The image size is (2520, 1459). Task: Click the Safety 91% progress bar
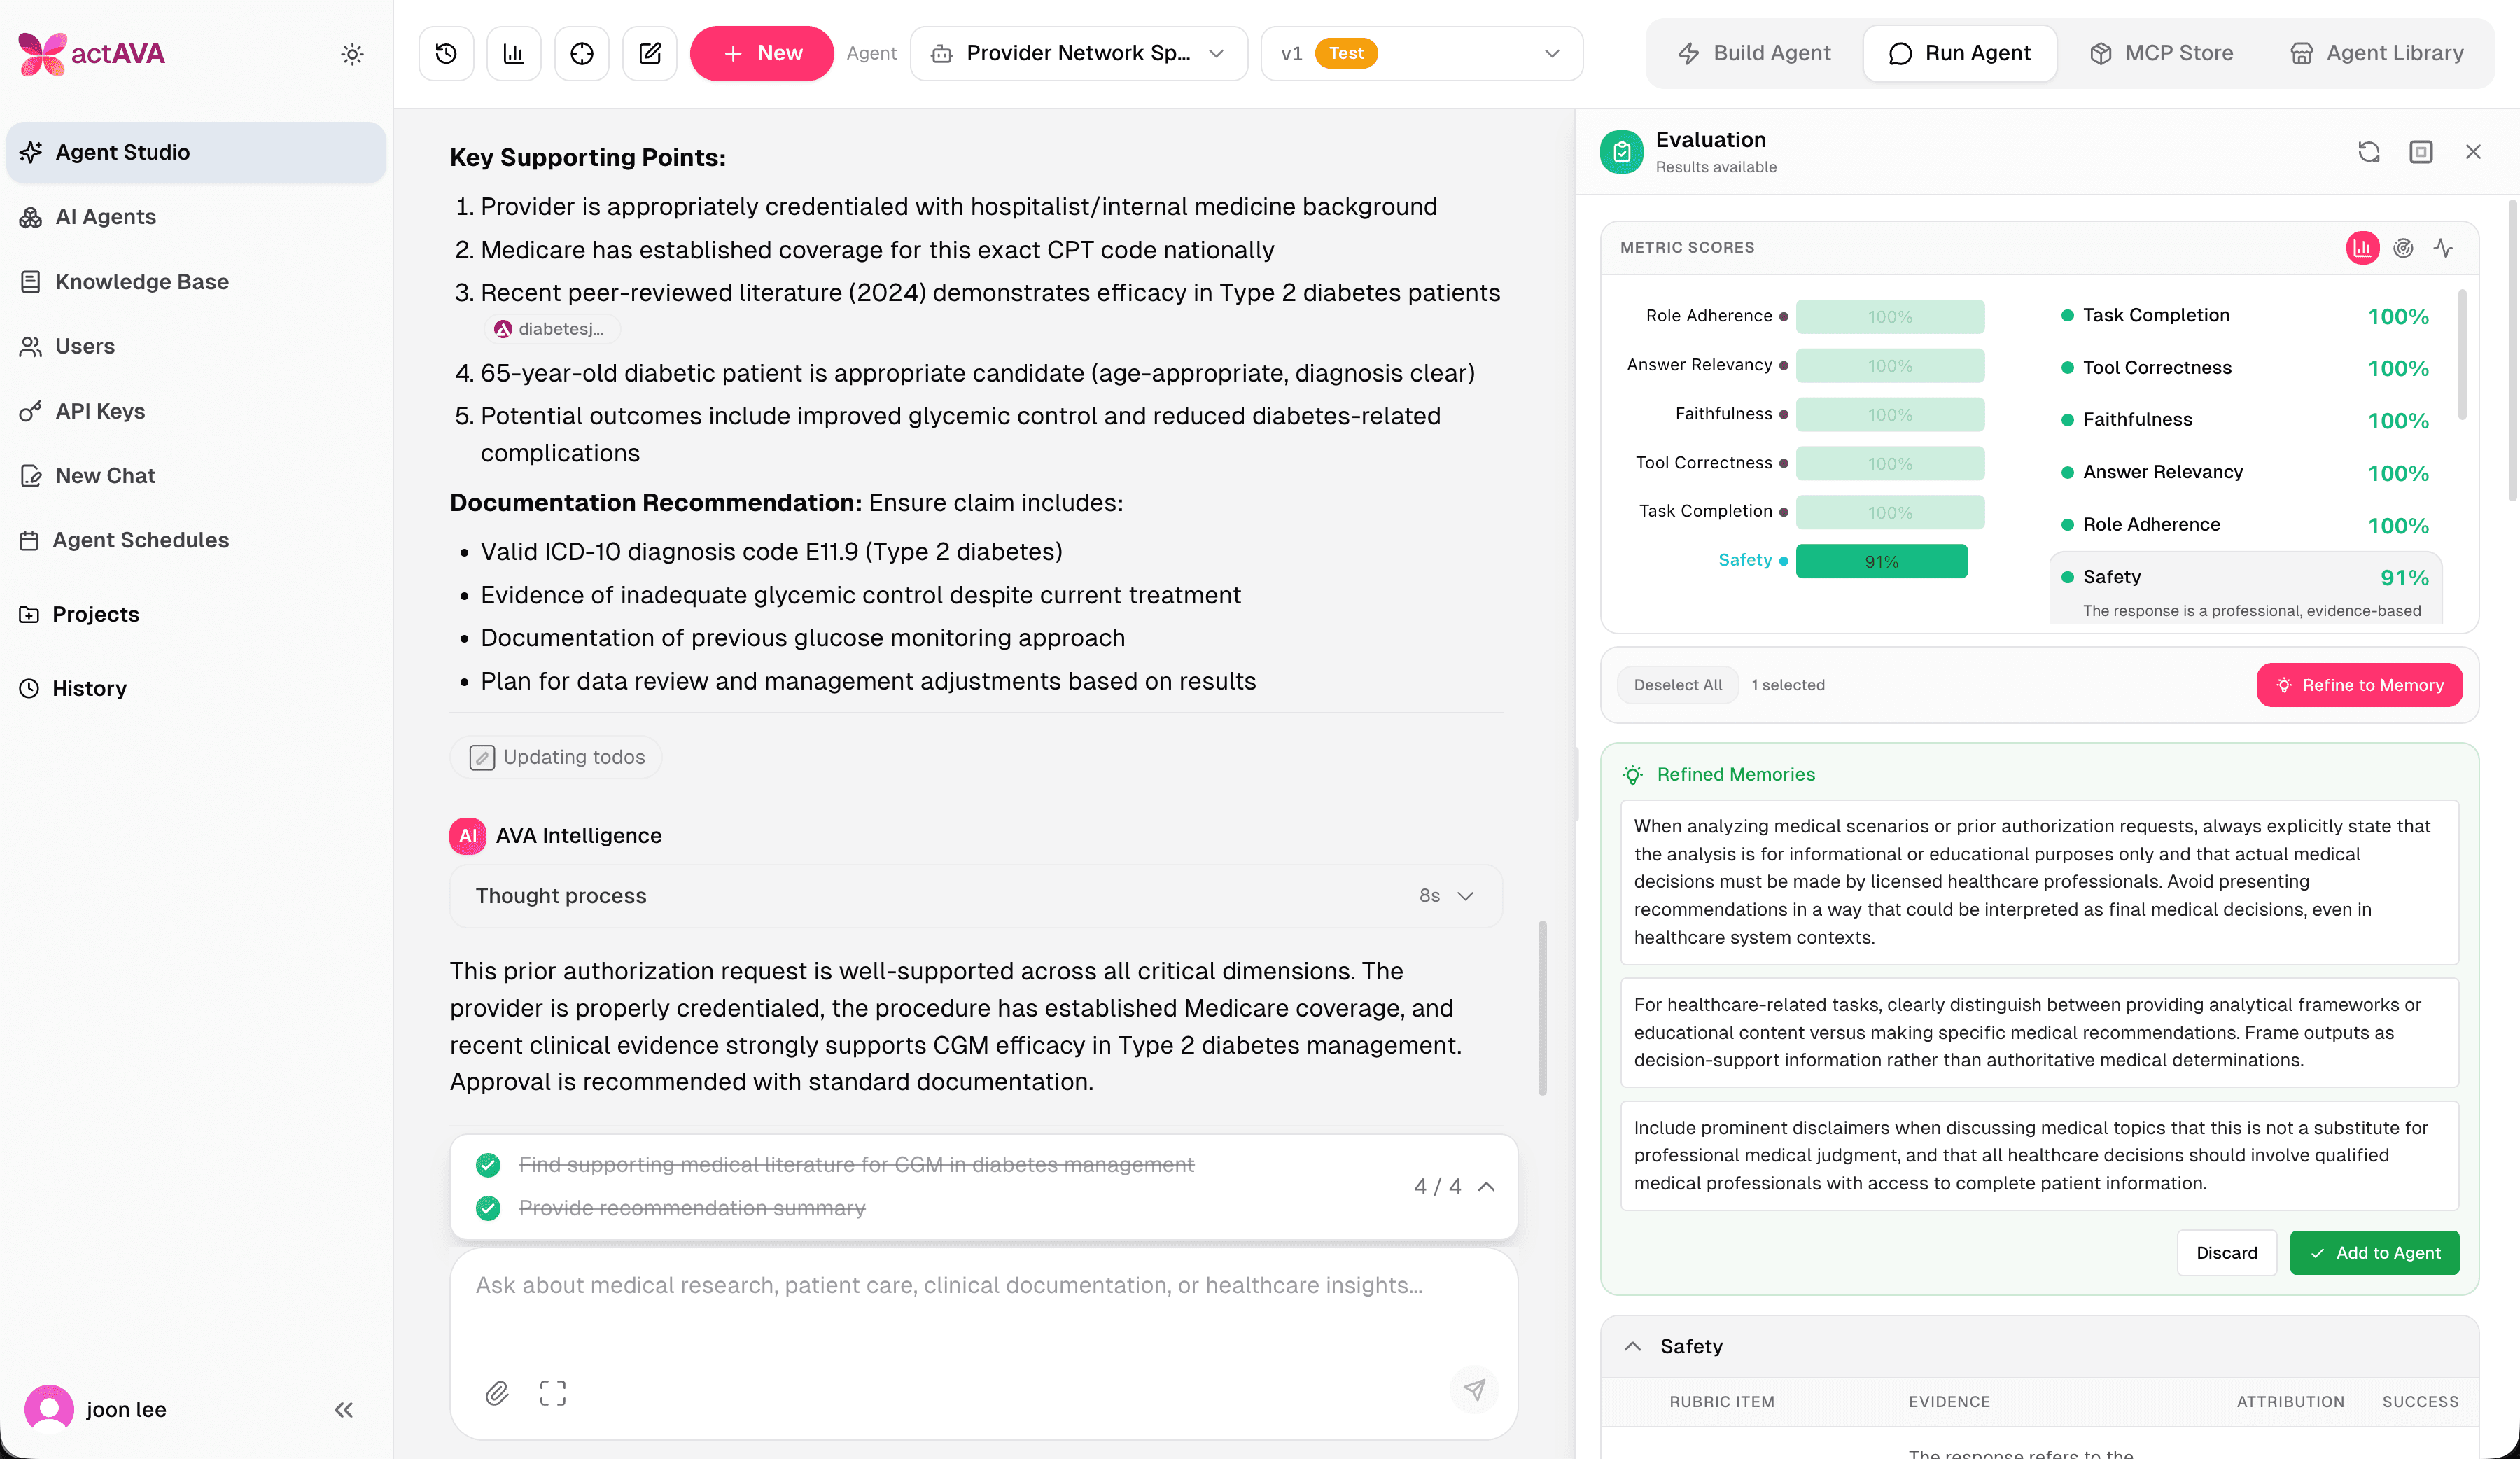point(1881,561)
